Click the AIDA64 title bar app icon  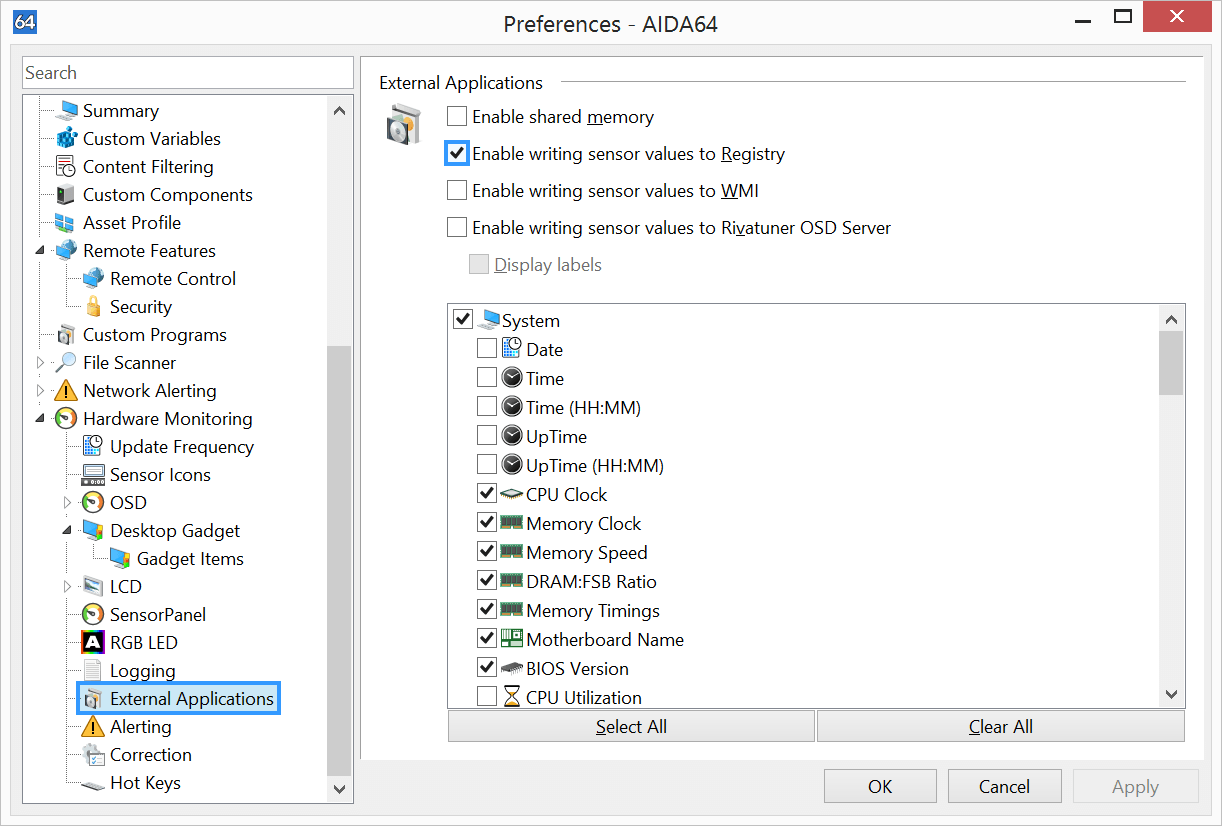[25, 21]
